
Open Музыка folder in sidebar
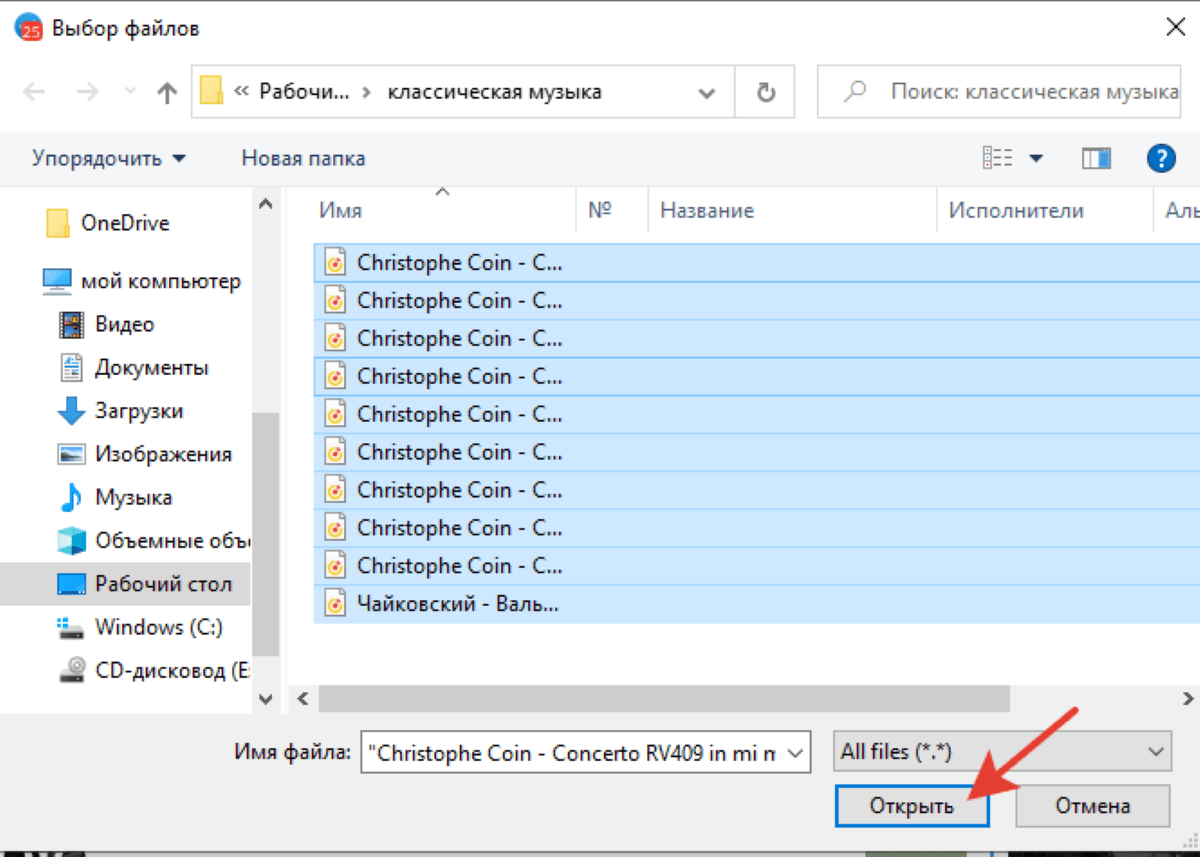(x=133, y=497)
